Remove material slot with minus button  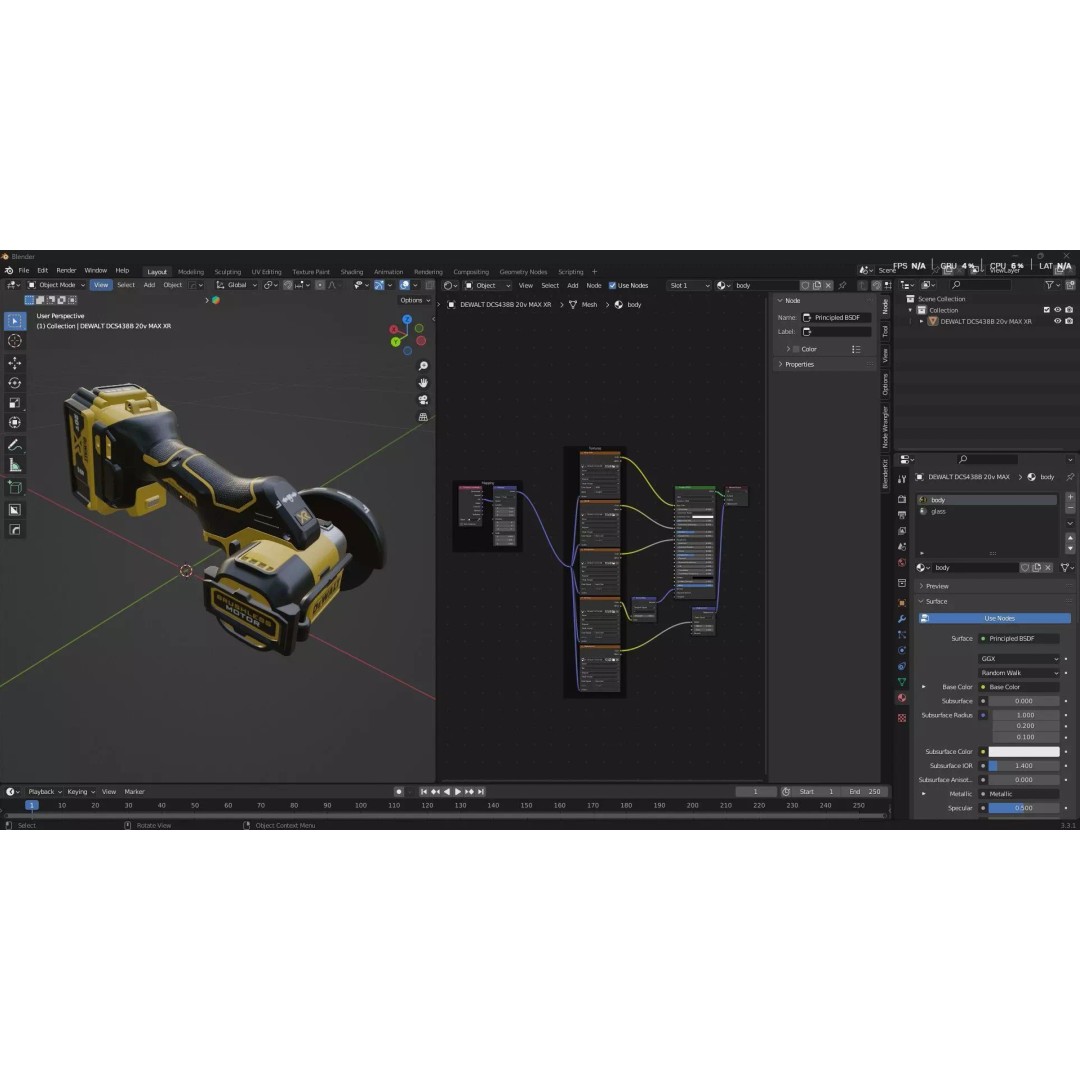point(1070,508)
